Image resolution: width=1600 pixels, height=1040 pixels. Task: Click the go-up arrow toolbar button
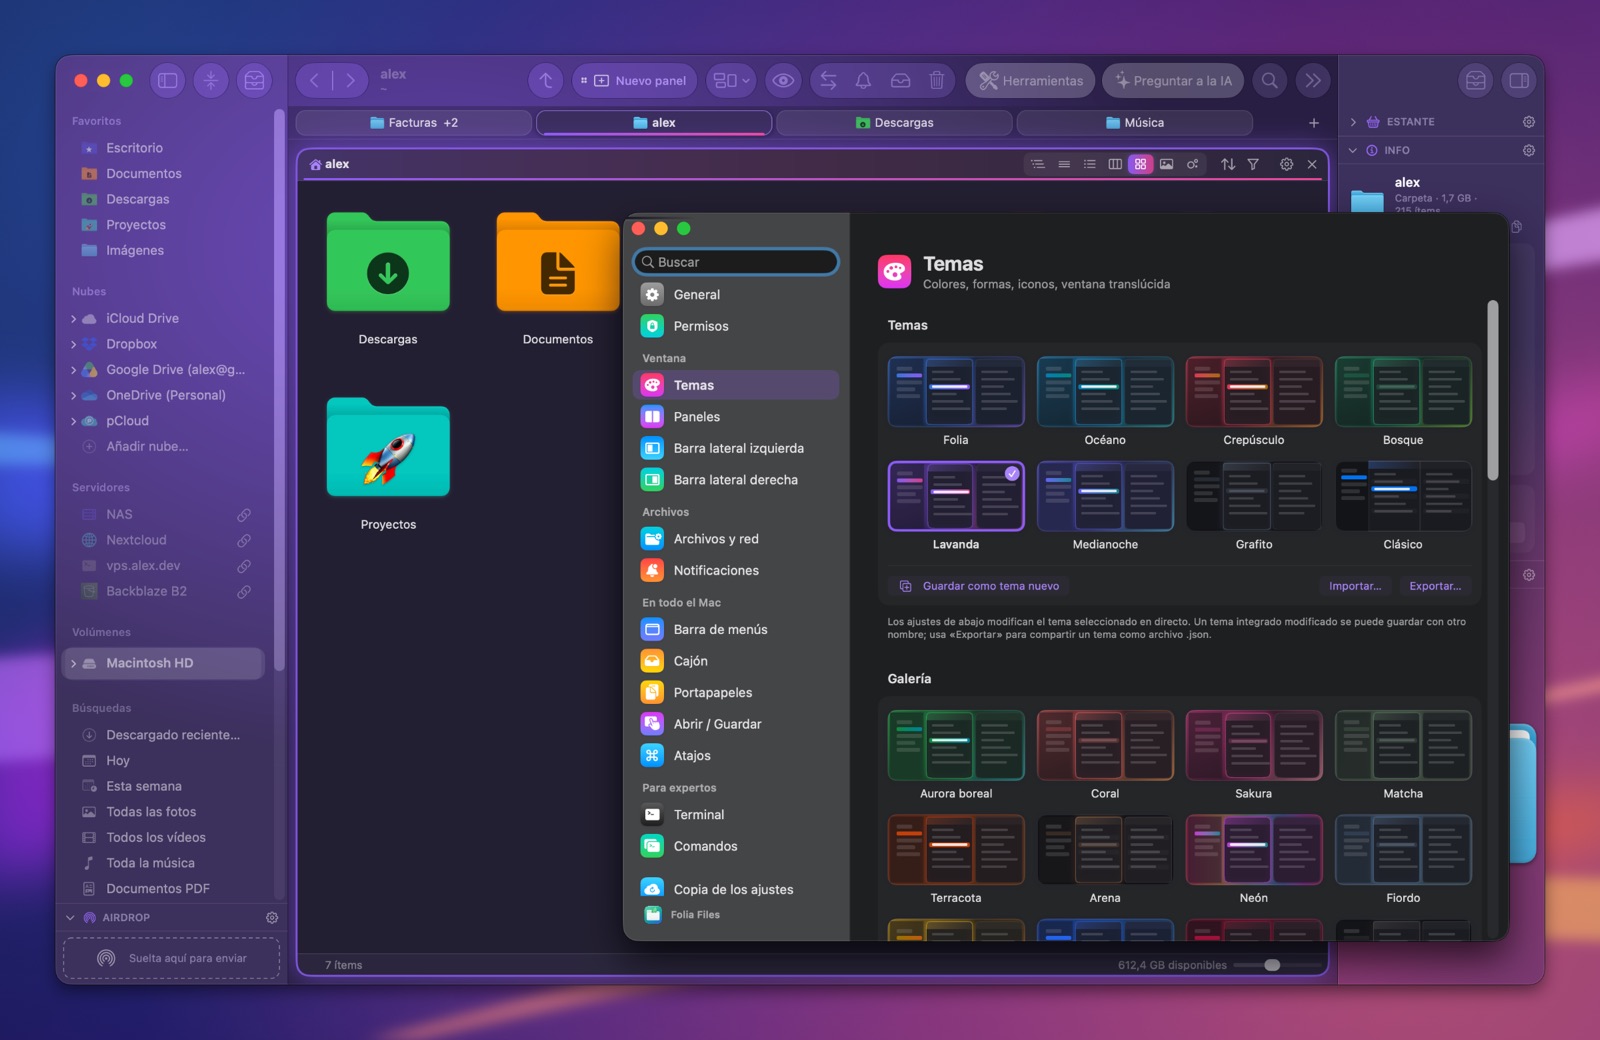[546, 81]
